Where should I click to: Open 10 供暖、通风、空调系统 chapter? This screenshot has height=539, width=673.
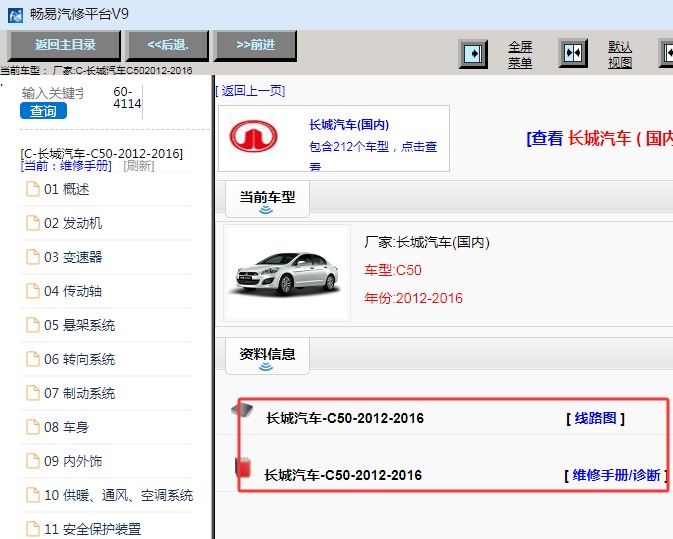[118, 495]
